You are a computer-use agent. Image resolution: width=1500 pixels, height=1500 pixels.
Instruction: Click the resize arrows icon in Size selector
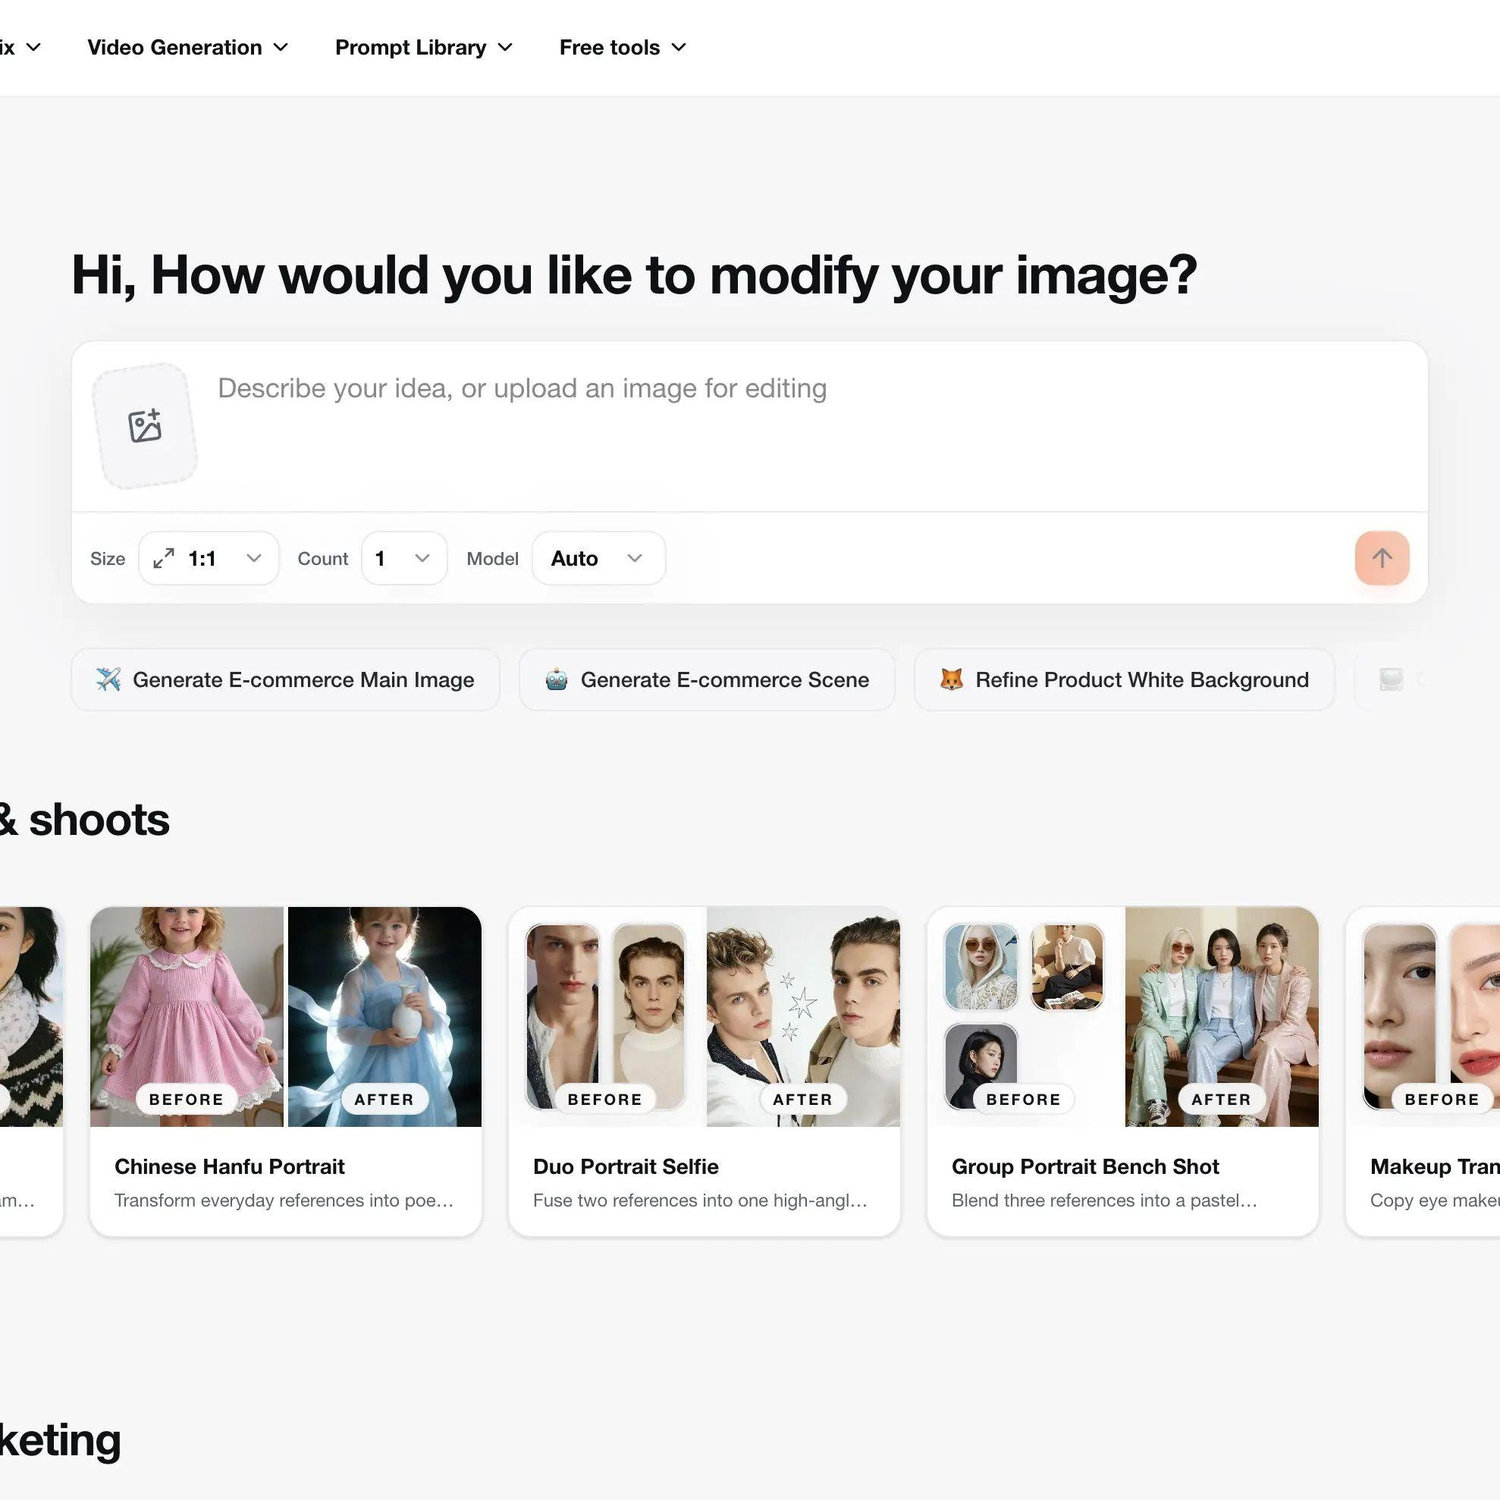click(x=163, y=558)
